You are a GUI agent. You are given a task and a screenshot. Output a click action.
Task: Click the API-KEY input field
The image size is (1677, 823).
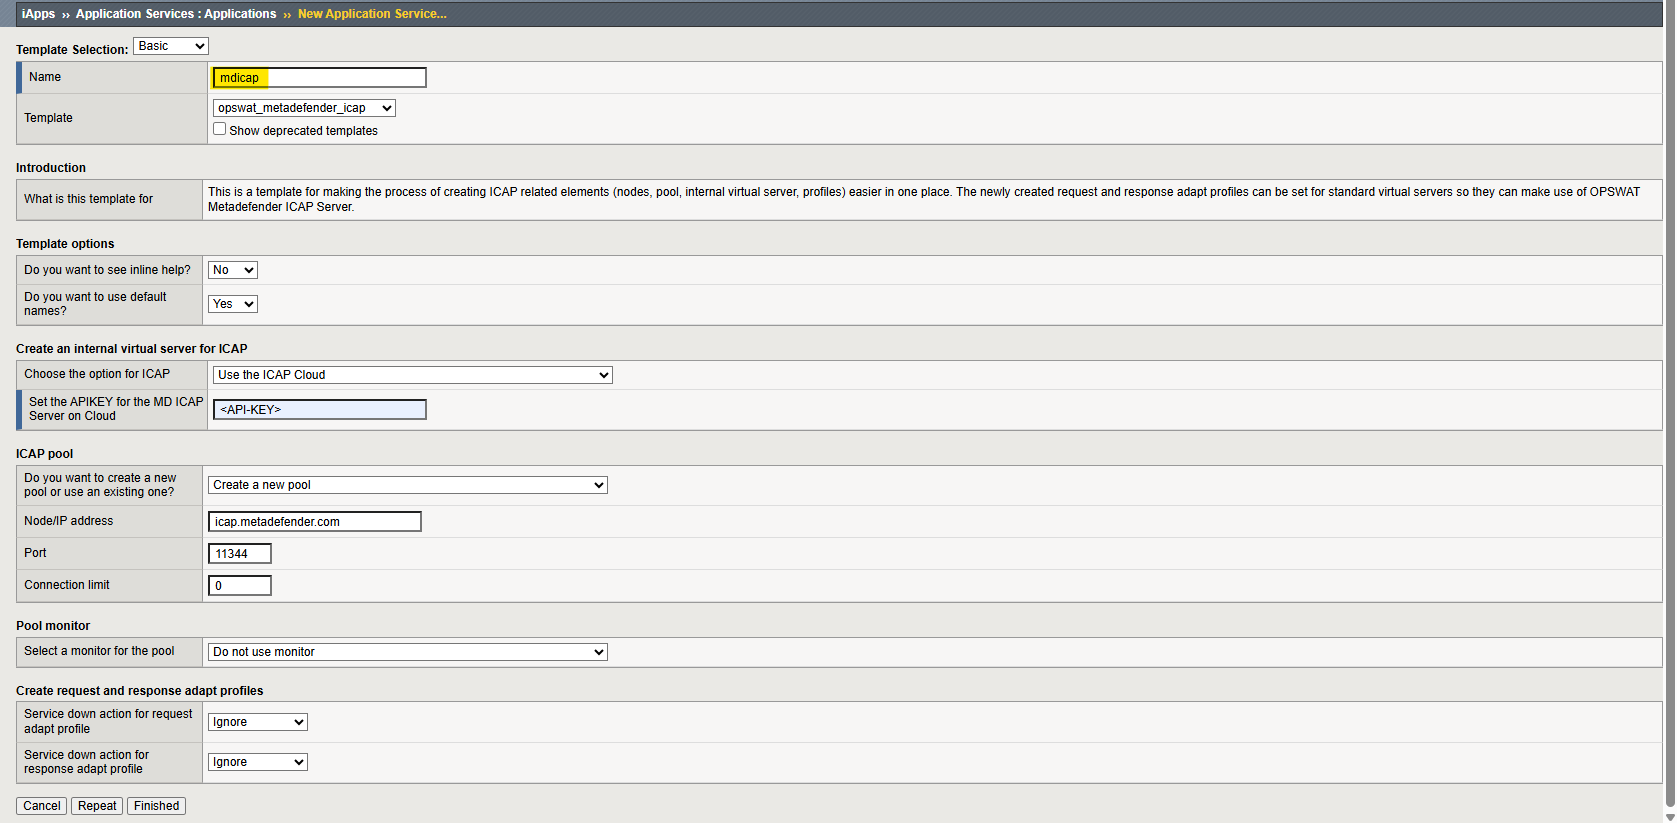(x=319, y=410)
